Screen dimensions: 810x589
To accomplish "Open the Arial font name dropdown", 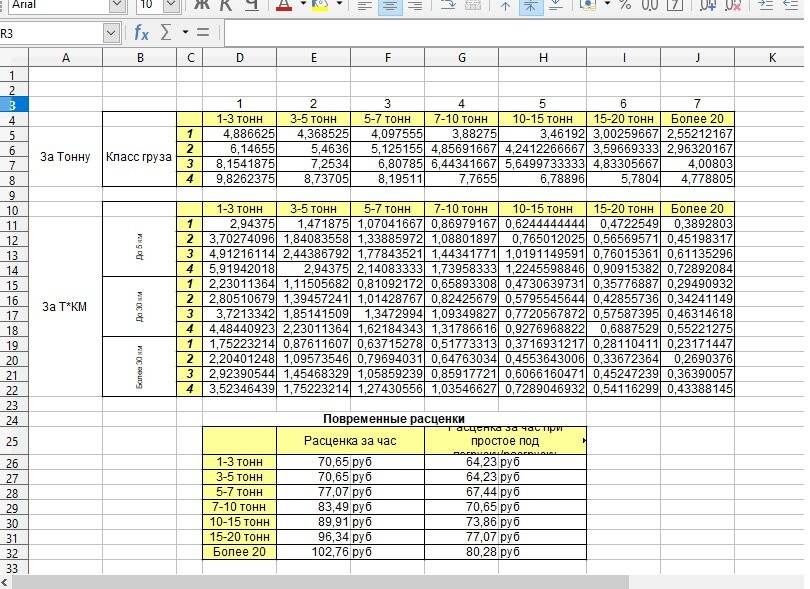I will pos(118,5).
